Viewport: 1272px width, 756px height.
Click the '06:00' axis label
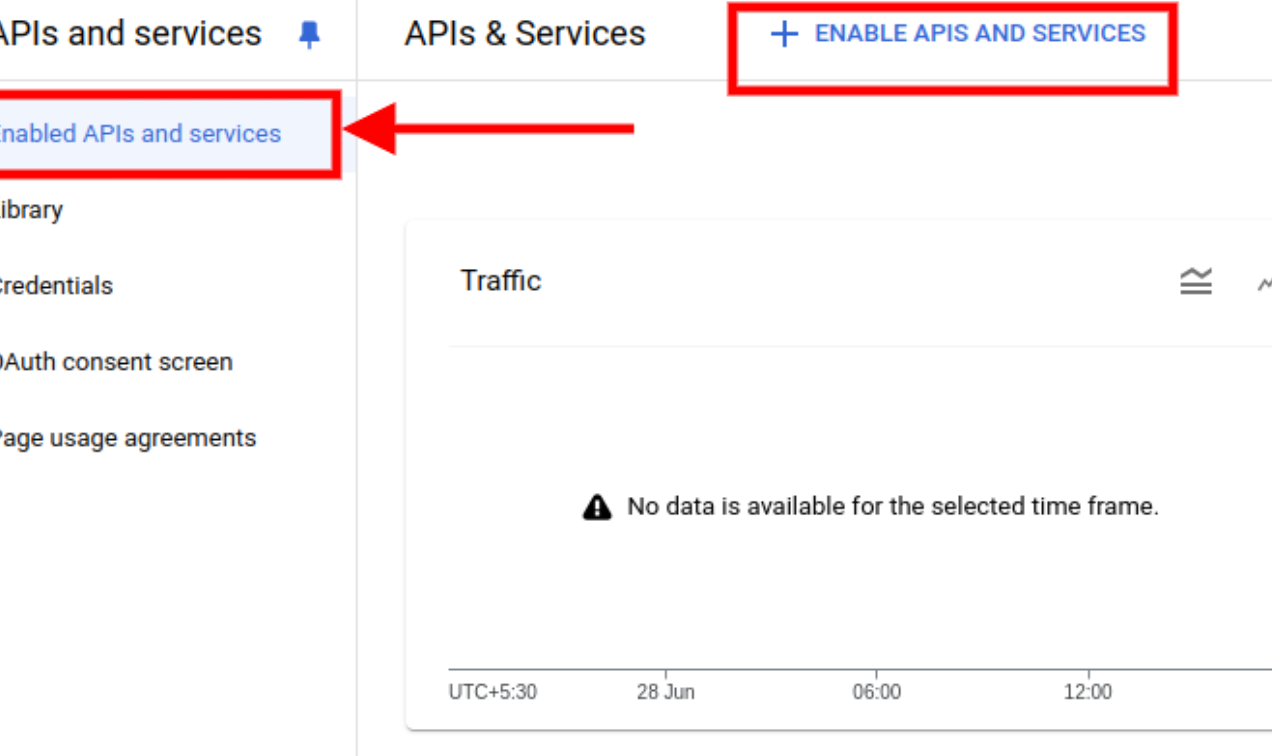click(x=877, y=692)
